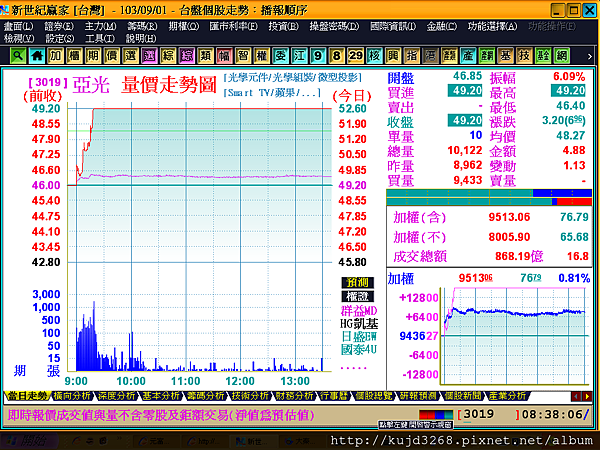Click the red 幅 toolbar icon

[224, 56]
